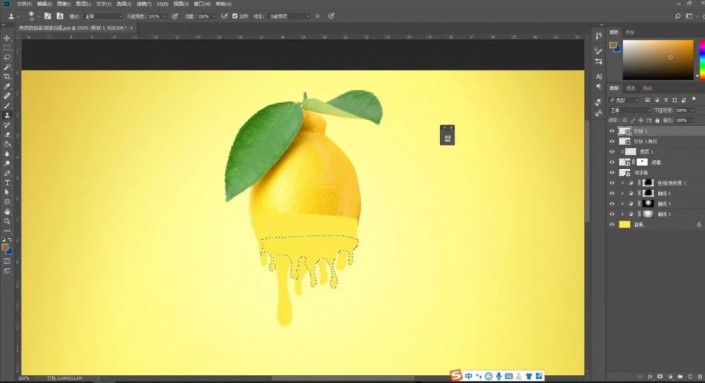Open collapsed Paragraph panel icon
The height and width of the screenshot is (383, 705).
pos(598,87)
